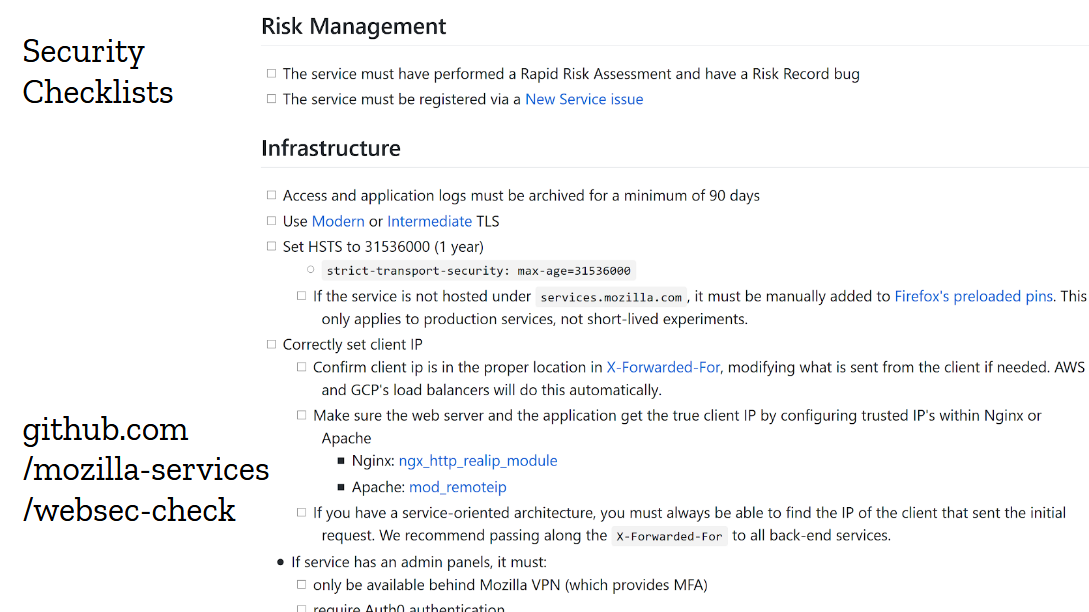Open the X-Forwarded-For link

click(663, 367)
